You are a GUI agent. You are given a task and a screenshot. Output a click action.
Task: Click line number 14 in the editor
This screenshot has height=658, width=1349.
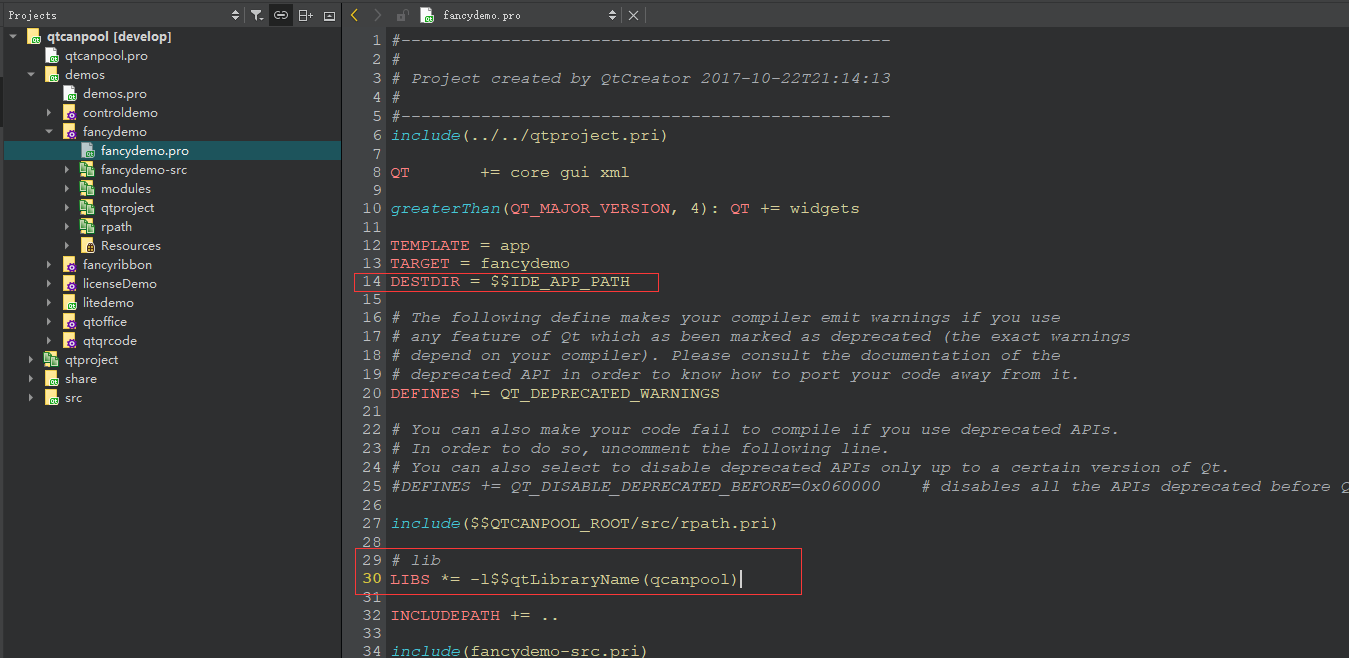[371, 283]
